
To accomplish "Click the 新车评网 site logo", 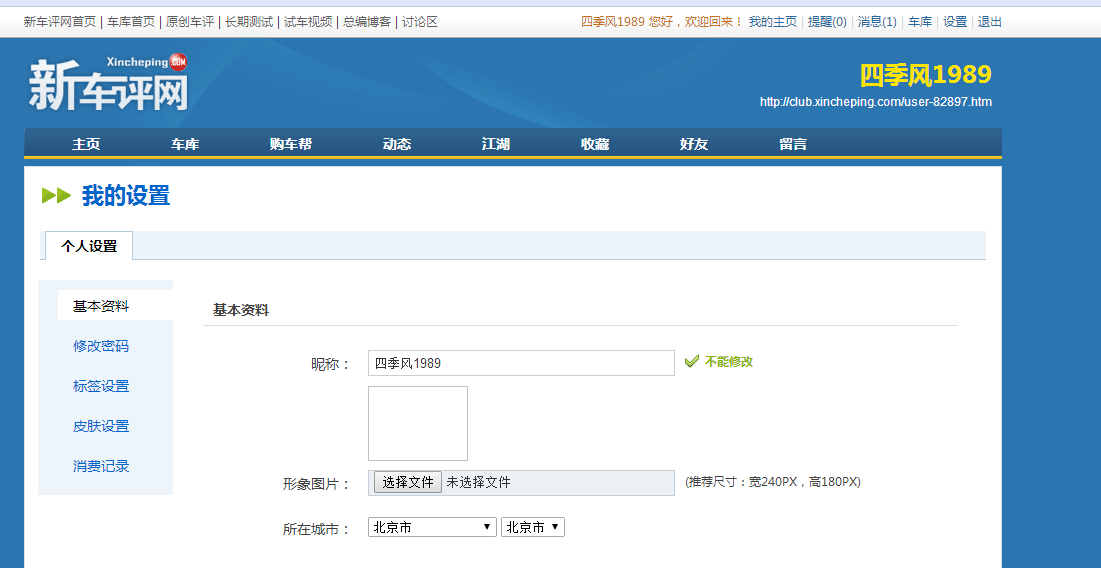I will (x=109, y=82).
